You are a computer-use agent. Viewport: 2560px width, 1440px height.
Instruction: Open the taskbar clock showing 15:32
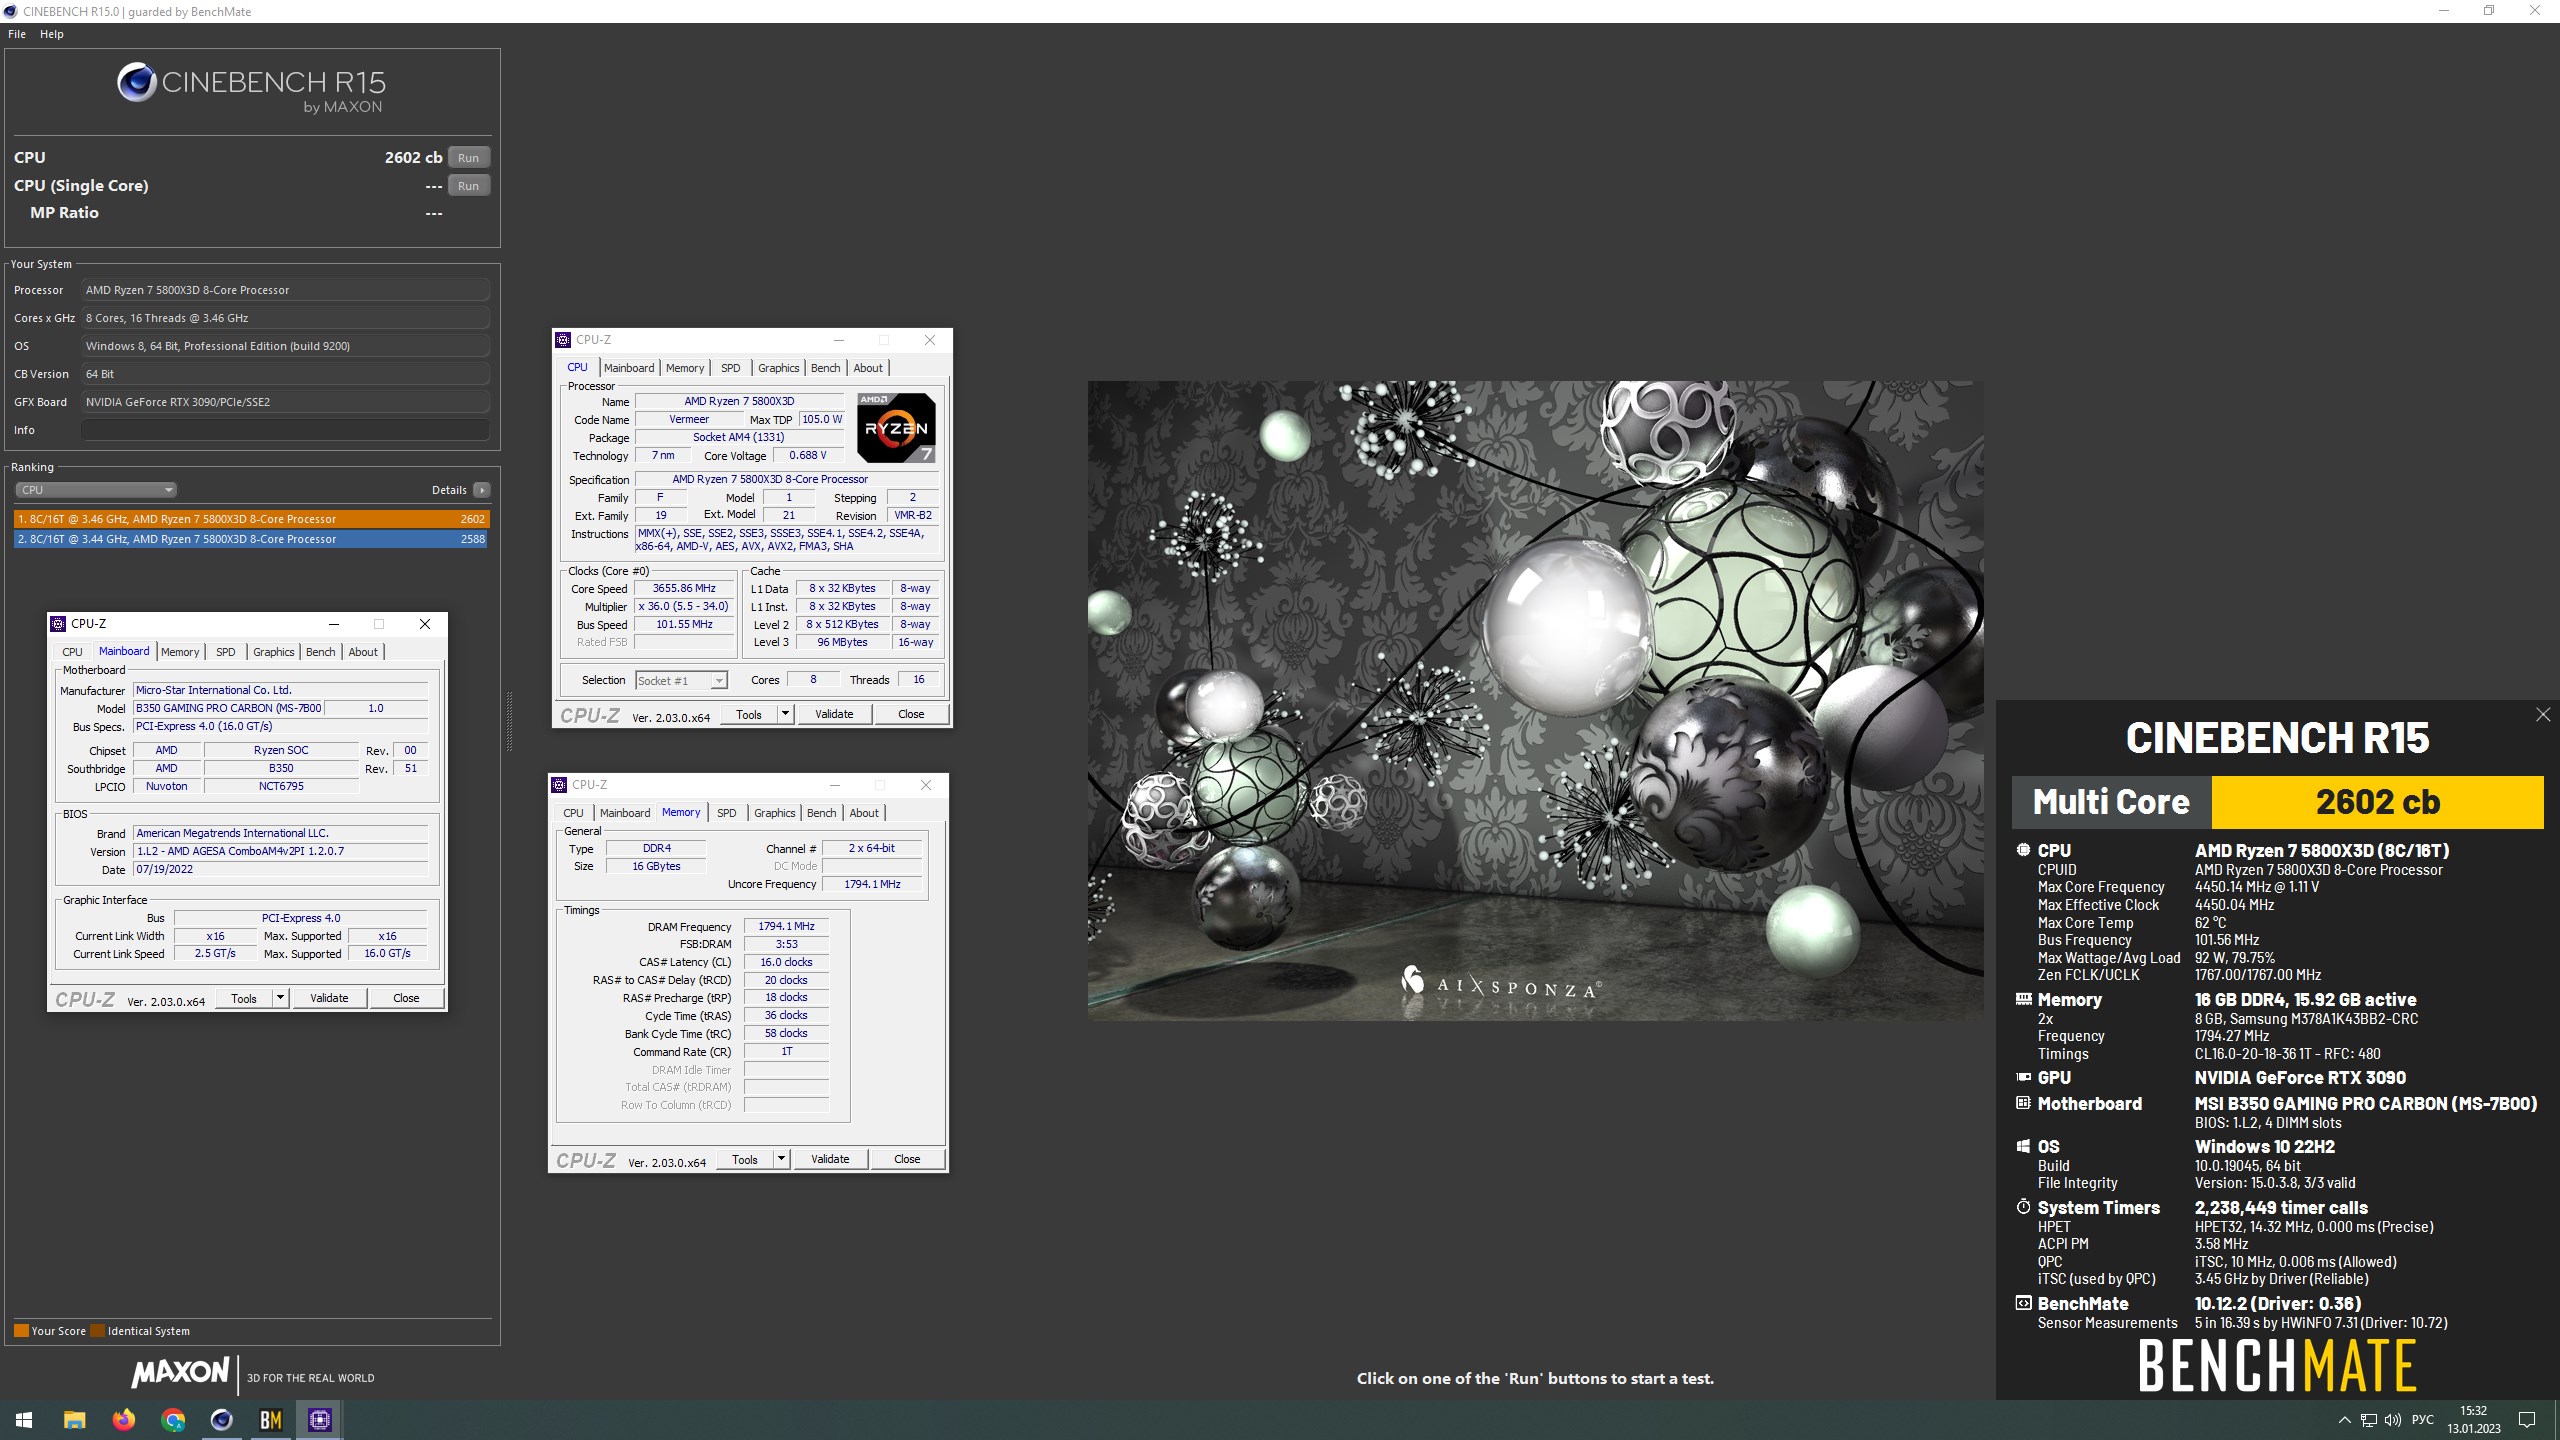2474,1420
